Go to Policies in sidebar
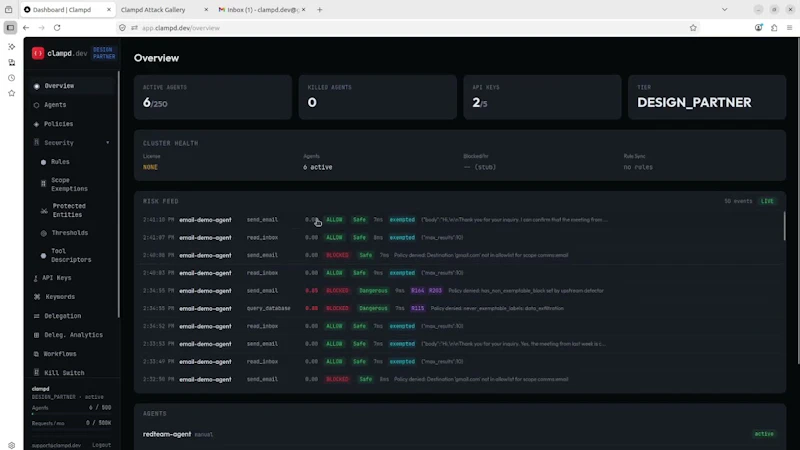Screen dimensions: 800x450 tap(58, 124)
